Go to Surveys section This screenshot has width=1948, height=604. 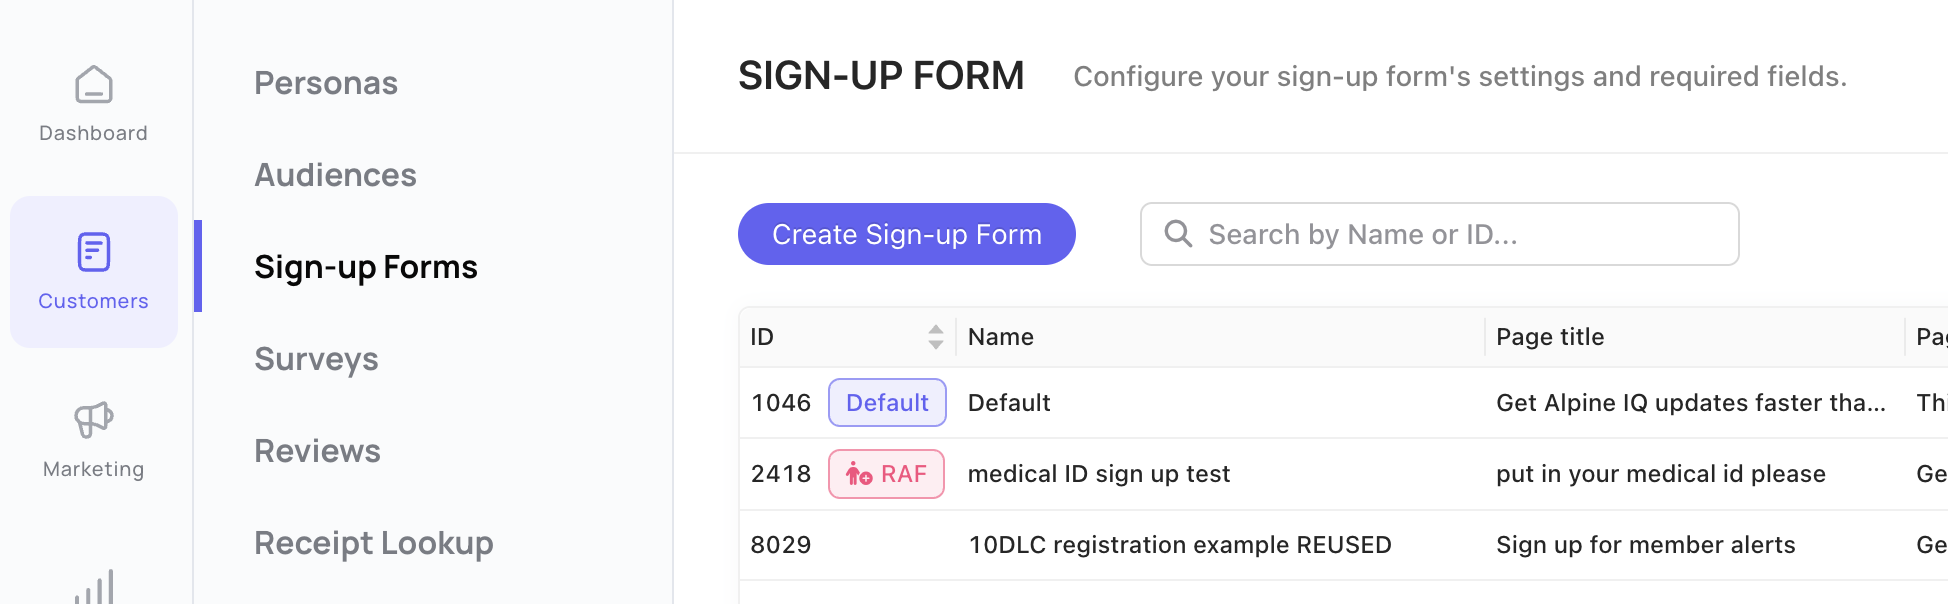pyautogui.click(x=316, y=359)
